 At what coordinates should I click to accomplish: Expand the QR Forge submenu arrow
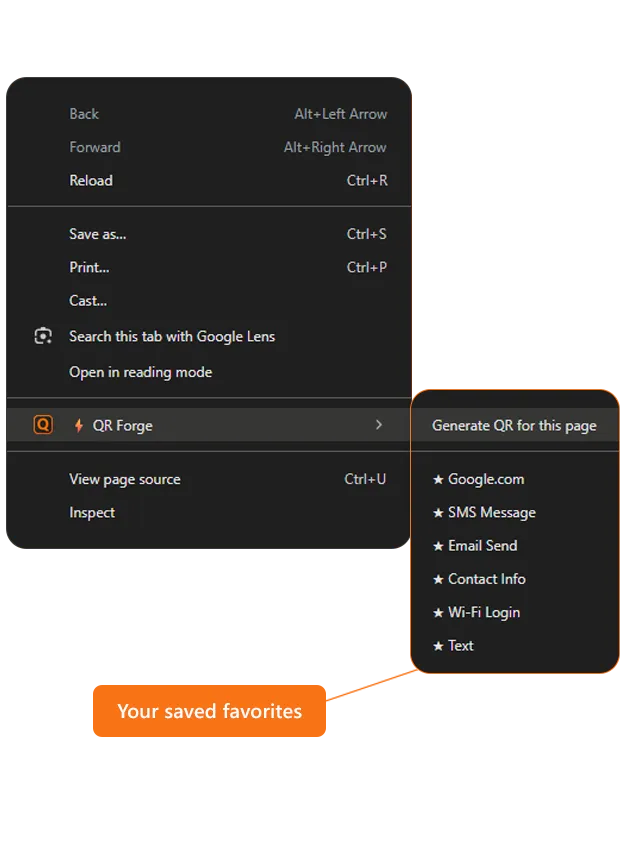coord(378,425)
